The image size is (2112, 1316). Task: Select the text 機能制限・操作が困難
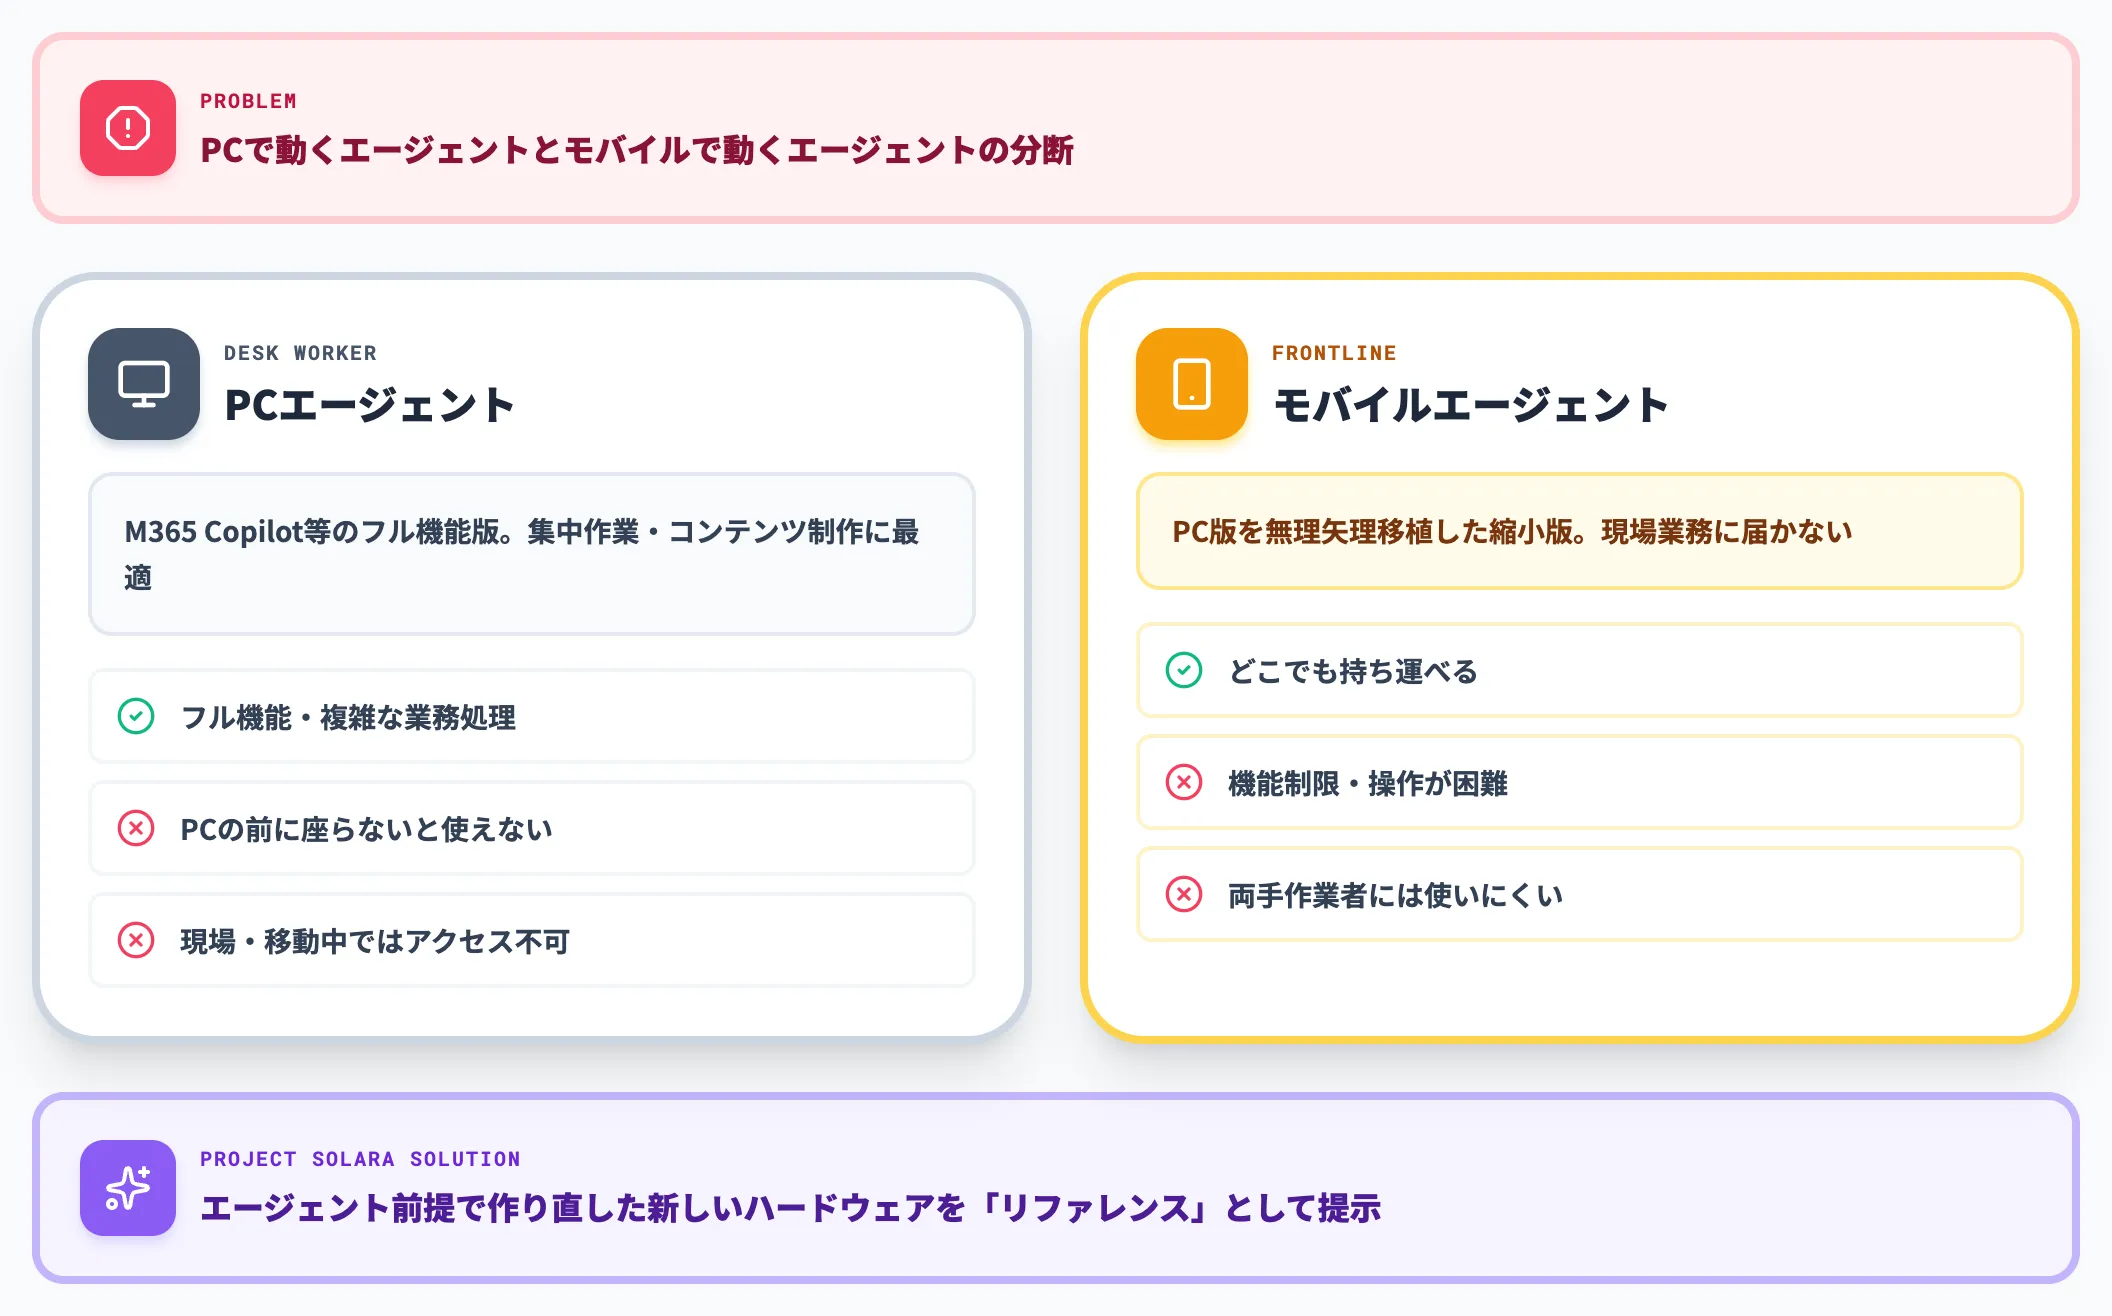click(x=1368, y=783)
